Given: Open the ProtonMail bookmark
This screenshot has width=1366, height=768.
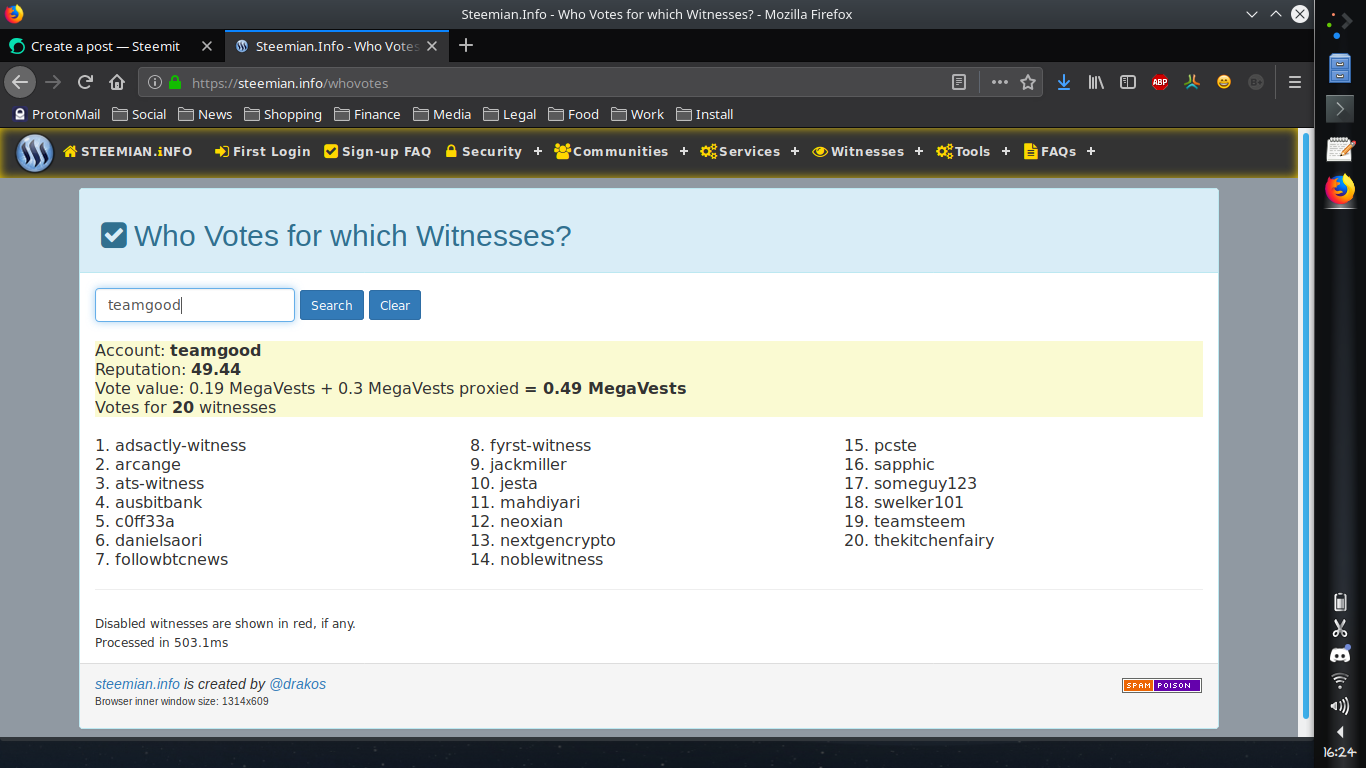Looking at the screenshot, I should [x=57, y=114].
